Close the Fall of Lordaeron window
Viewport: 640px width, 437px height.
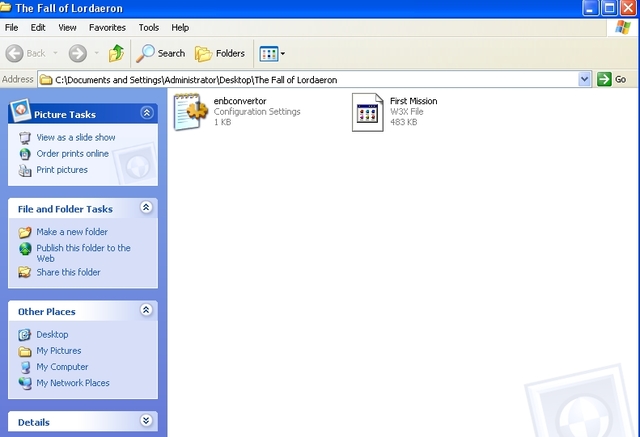click(x=628, y=8)
